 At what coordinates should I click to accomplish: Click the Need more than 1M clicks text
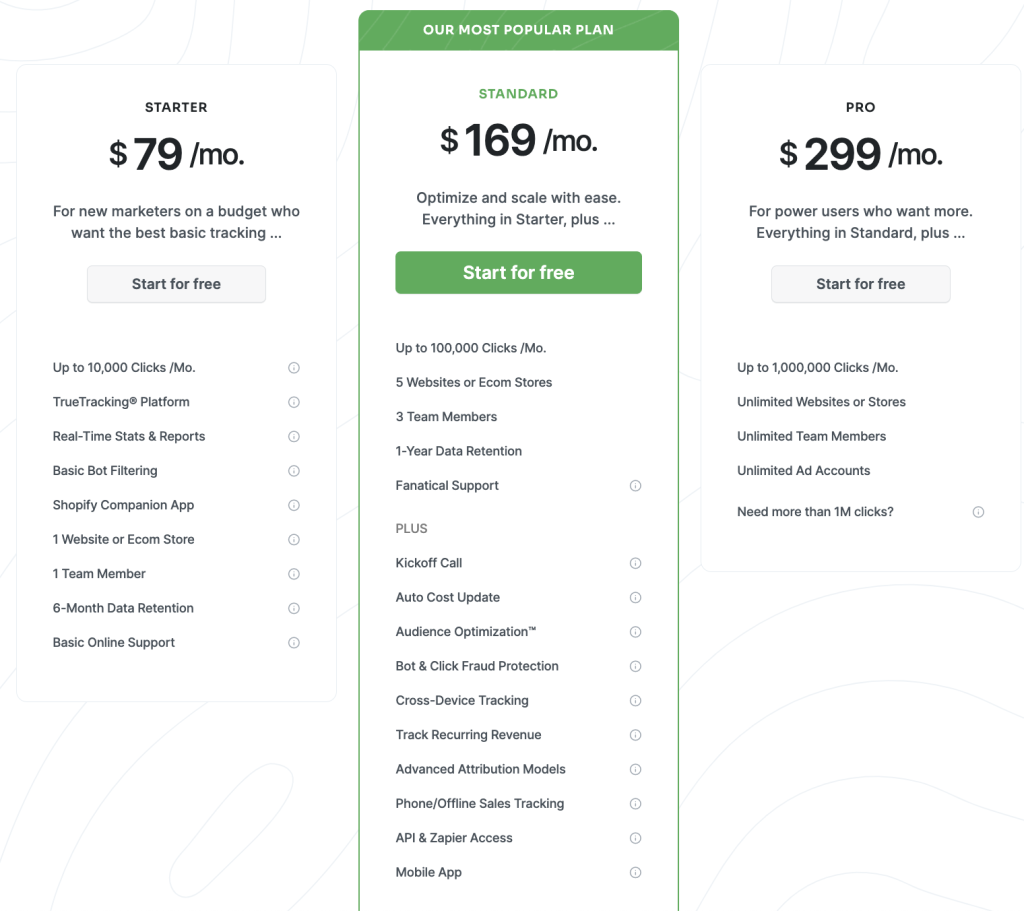point(815,512)
